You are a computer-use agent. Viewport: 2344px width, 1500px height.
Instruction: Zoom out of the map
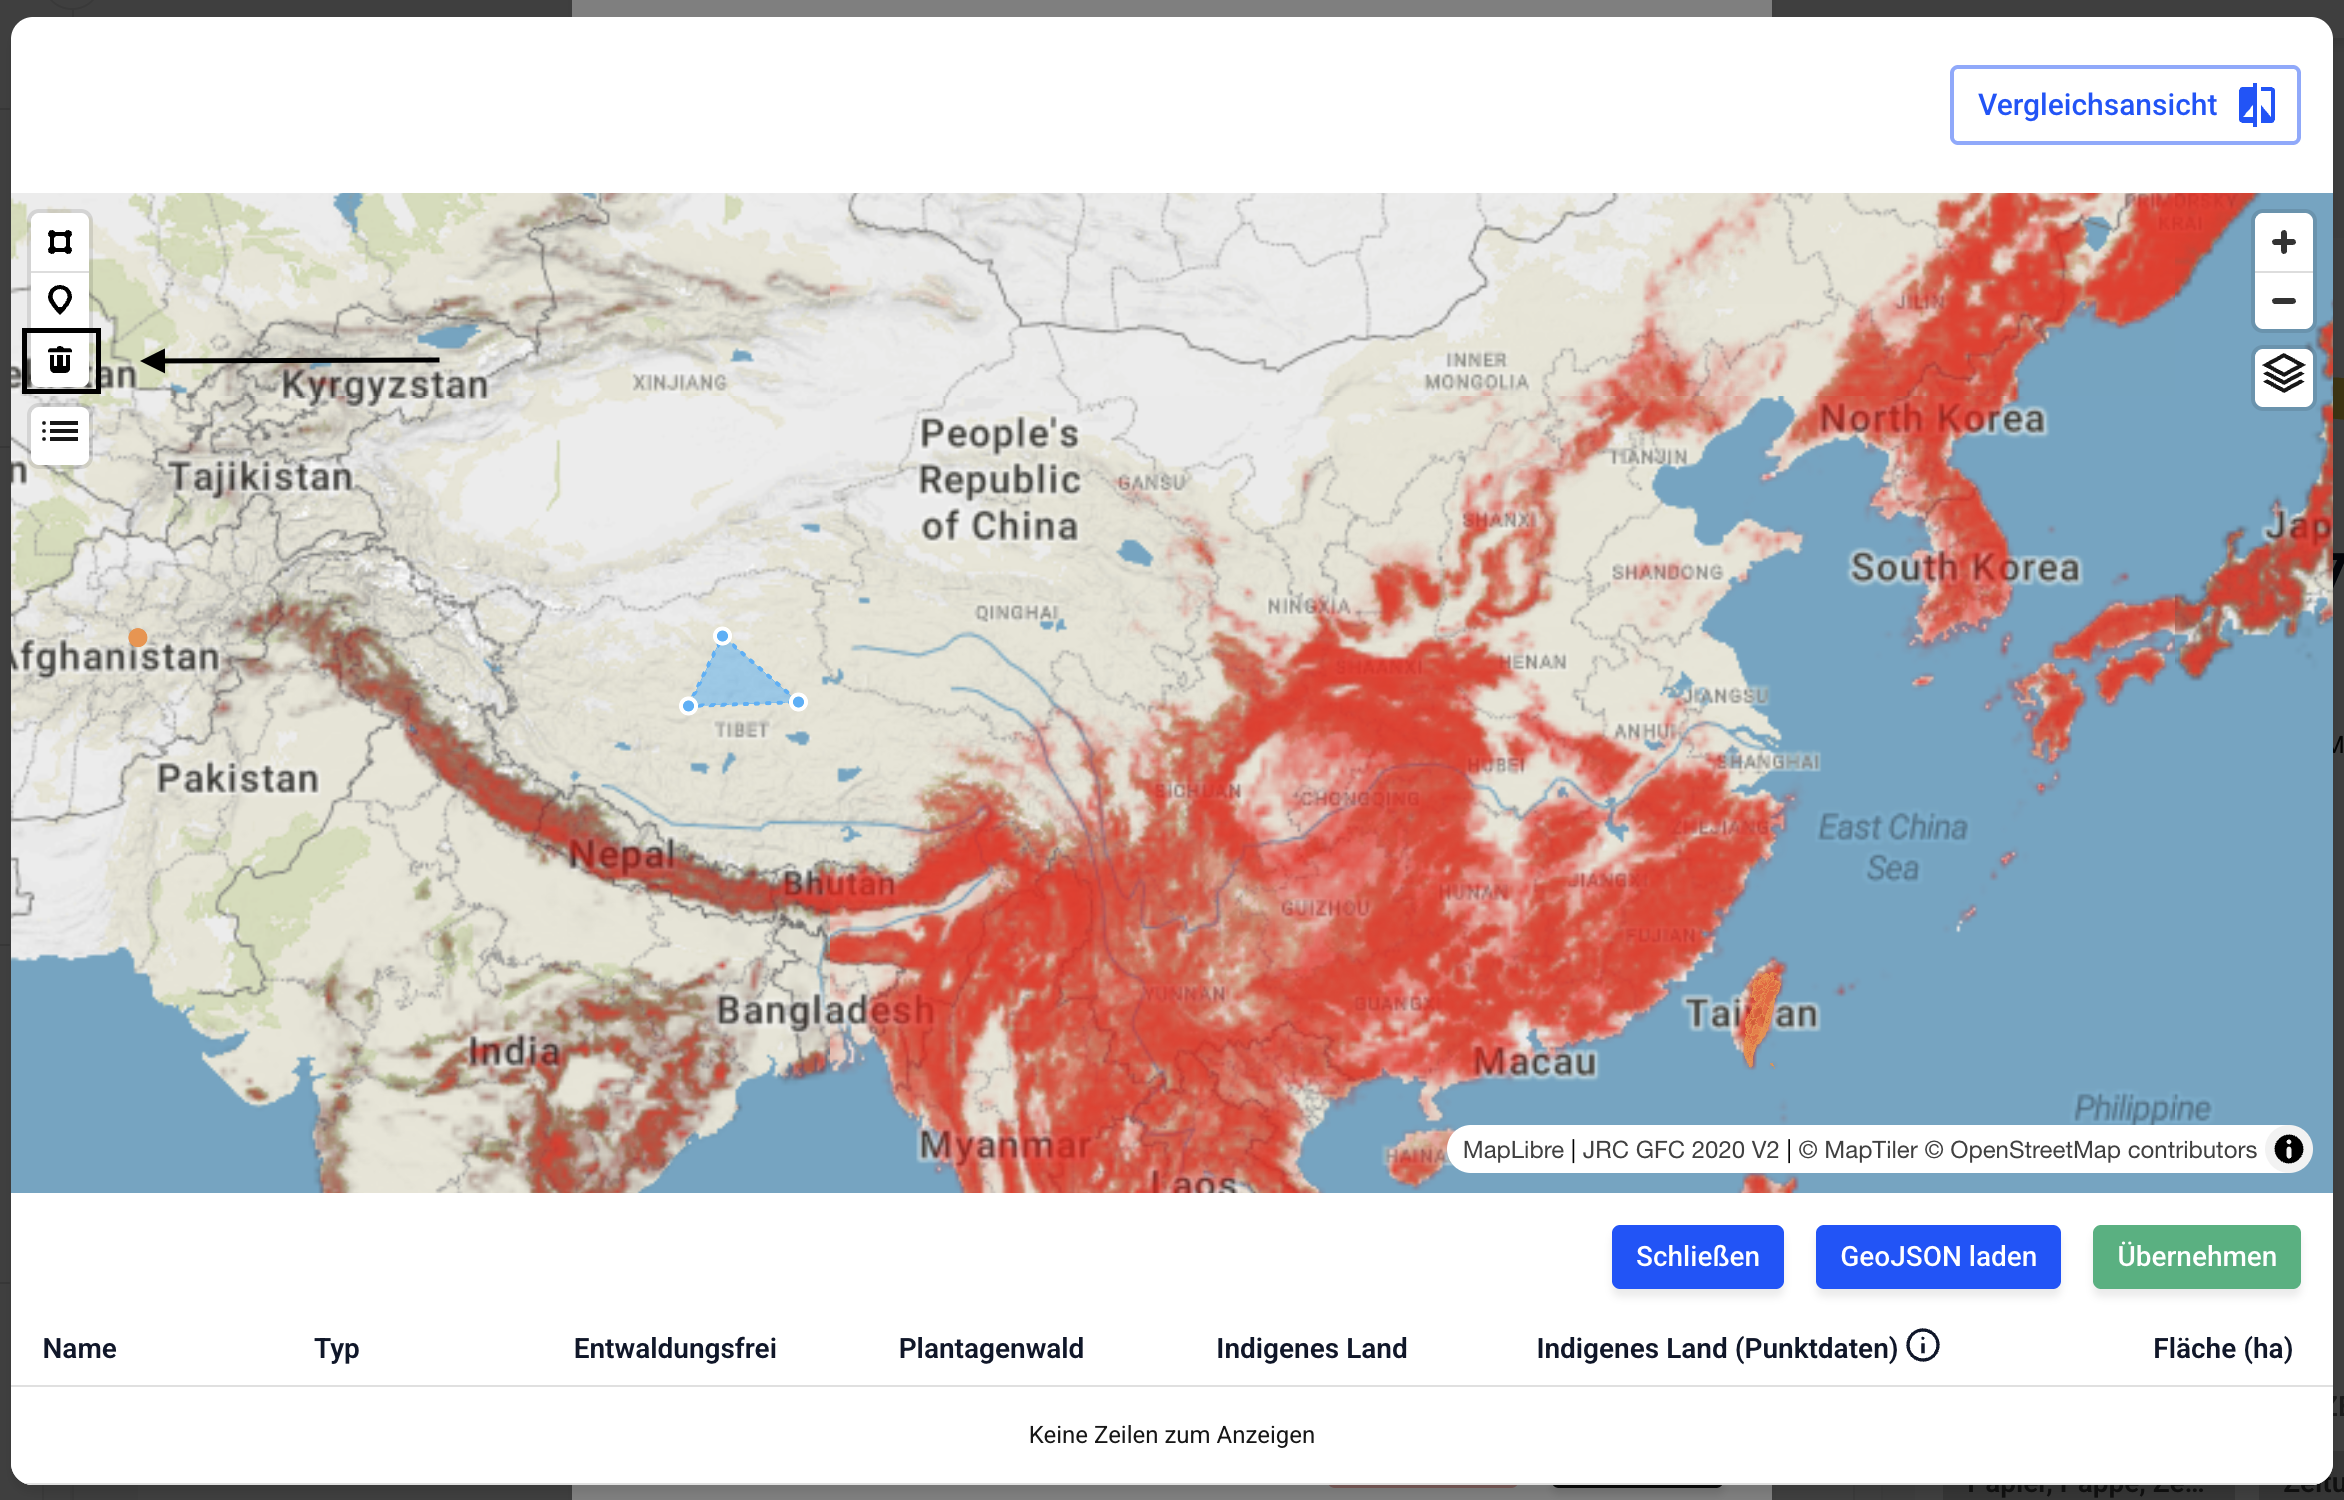coord(2283,301)
